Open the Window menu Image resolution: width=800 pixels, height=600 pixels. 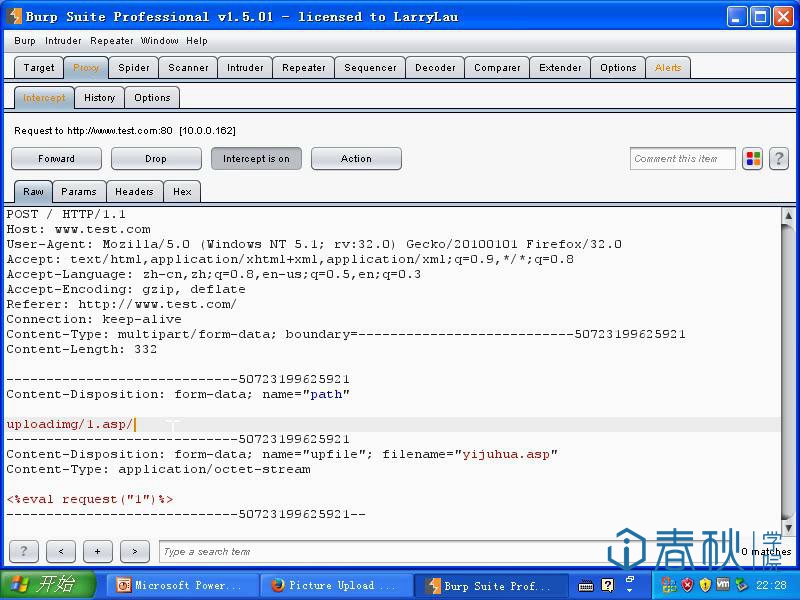pyautogui.click(x=160, y=41)
